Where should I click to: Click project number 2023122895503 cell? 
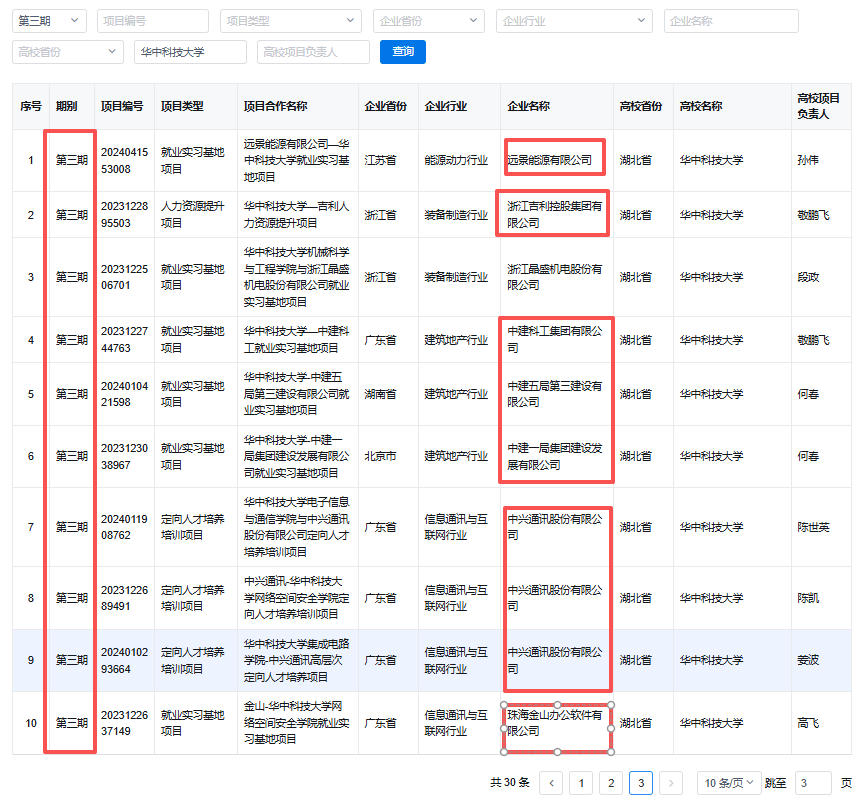[x=124, y=215]
